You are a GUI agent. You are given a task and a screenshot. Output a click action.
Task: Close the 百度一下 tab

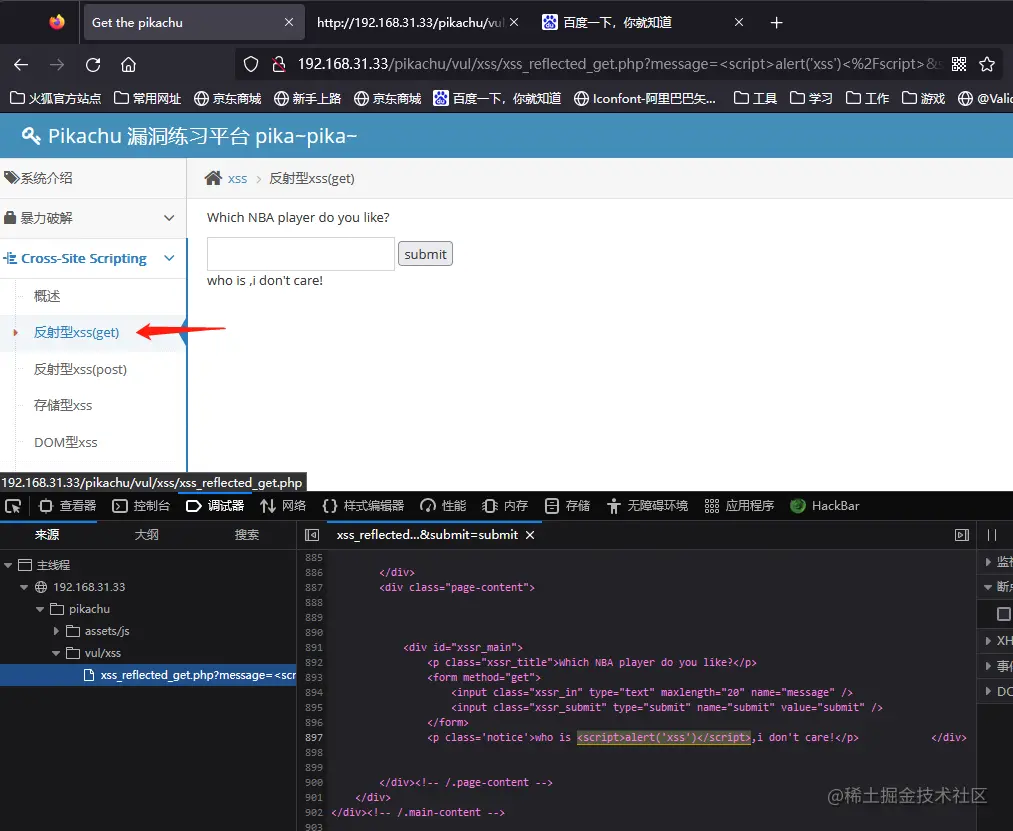pos(738,22)
